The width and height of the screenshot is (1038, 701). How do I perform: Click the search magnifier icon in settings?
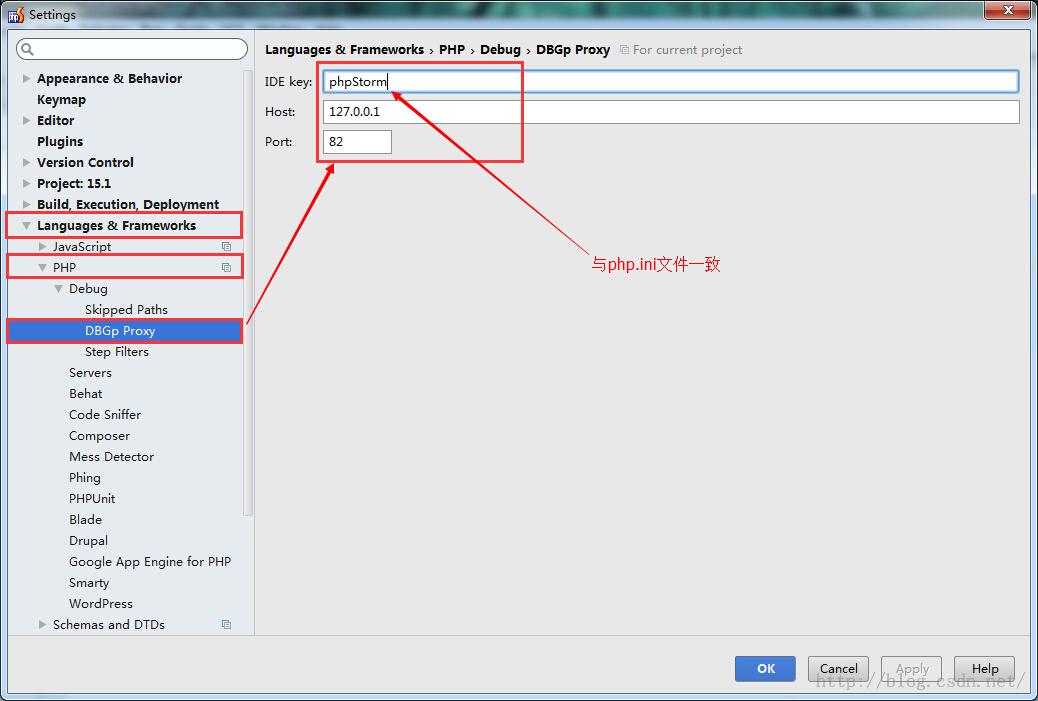[x=27, y=49]
